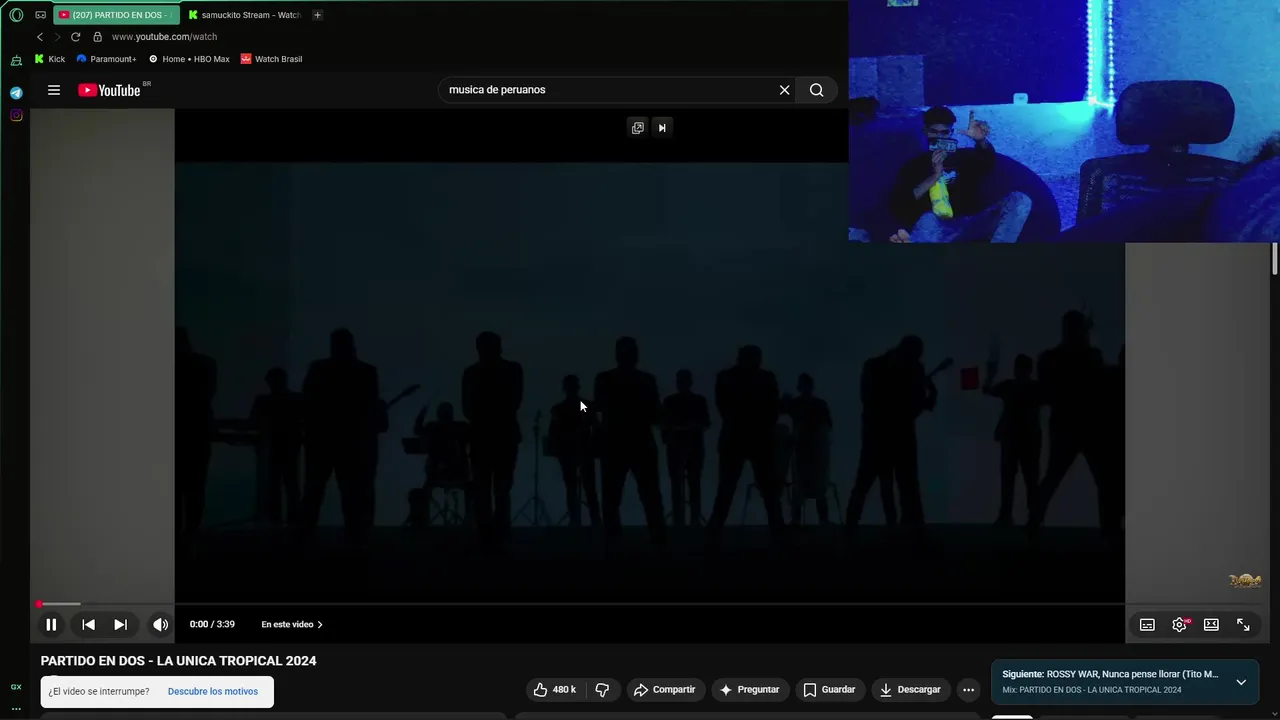Switch to the PARTIDO EN DOS tab
1280x720 pixels.
(x=116, y=15)
